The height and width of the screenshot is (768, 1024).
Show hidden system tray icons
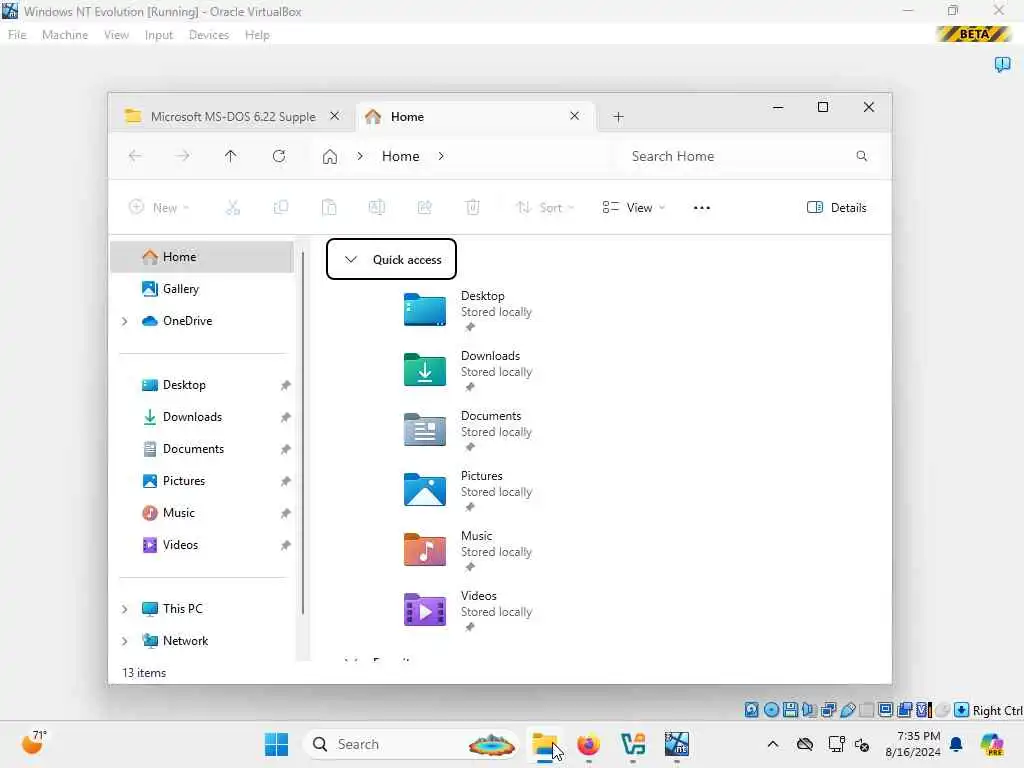pyautogui.click(x=773, y=744)
